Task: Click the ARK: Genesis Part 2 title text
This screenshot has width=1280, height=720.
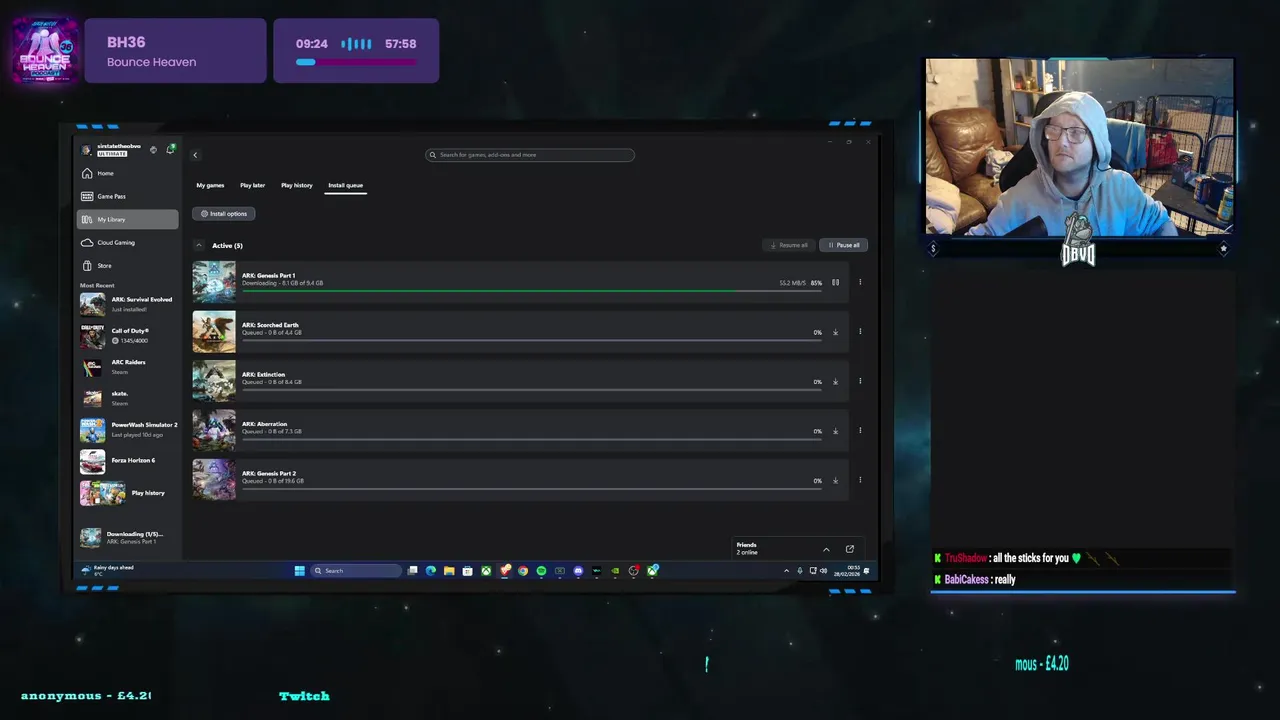Action: (x=269, y=473)
